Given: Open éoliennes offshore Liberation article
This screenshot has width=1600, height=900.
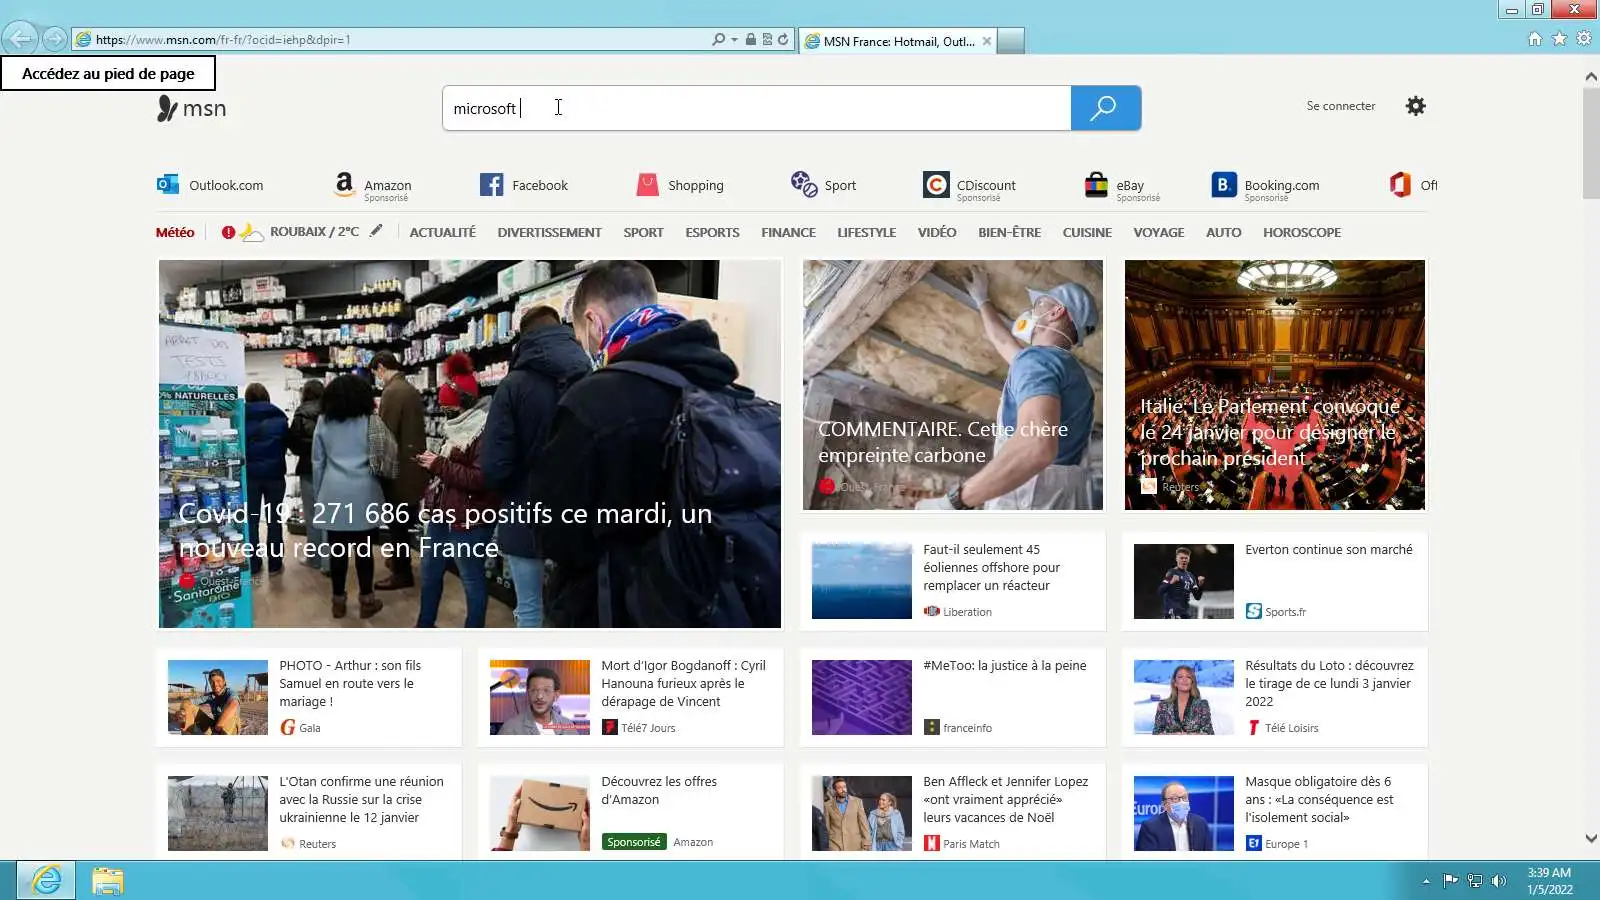Looking at the screenshot, I should 952,581.
